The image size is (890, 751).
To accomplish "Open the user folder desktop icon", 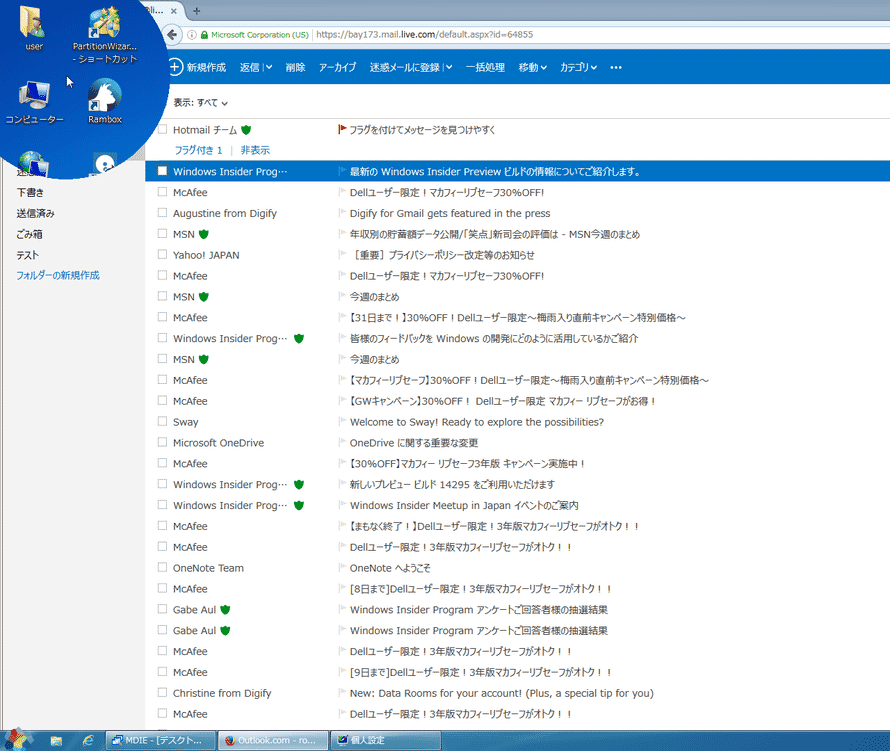I will tap(33, 27).
